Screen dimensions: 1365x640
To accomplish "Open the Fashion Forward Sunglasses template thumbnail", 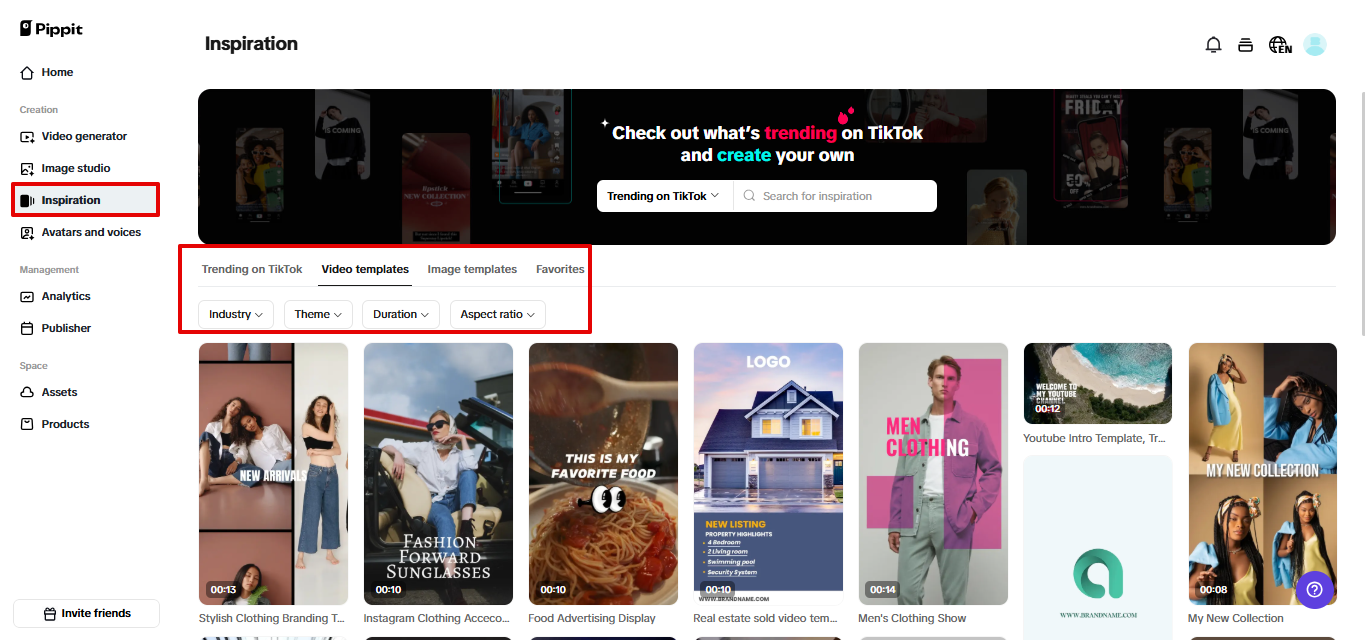I will [438, 473].
